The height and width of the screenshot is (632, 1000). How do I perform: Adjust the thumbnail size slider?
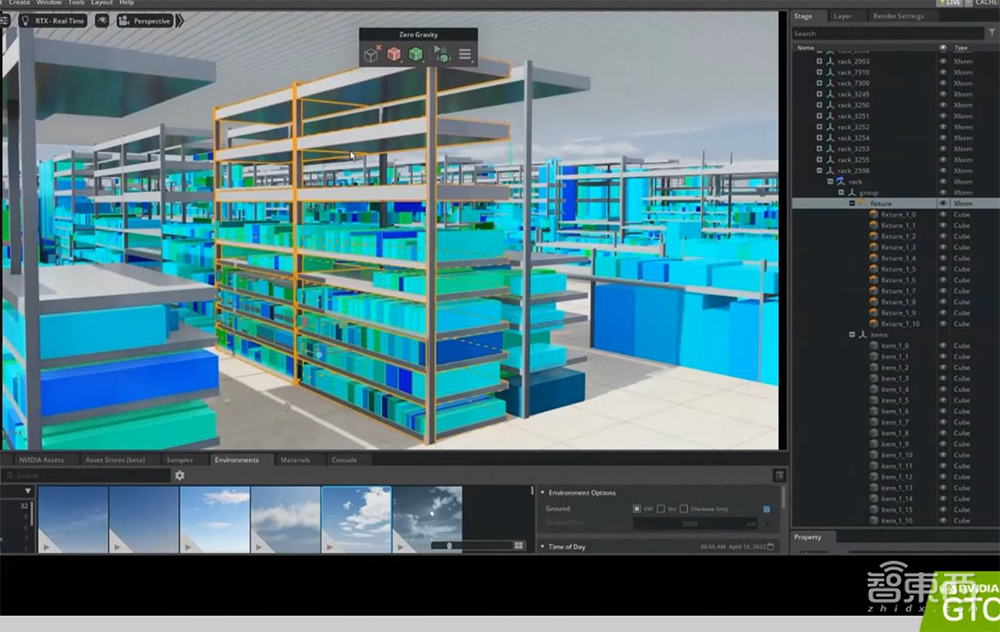(x=449, y=546)
